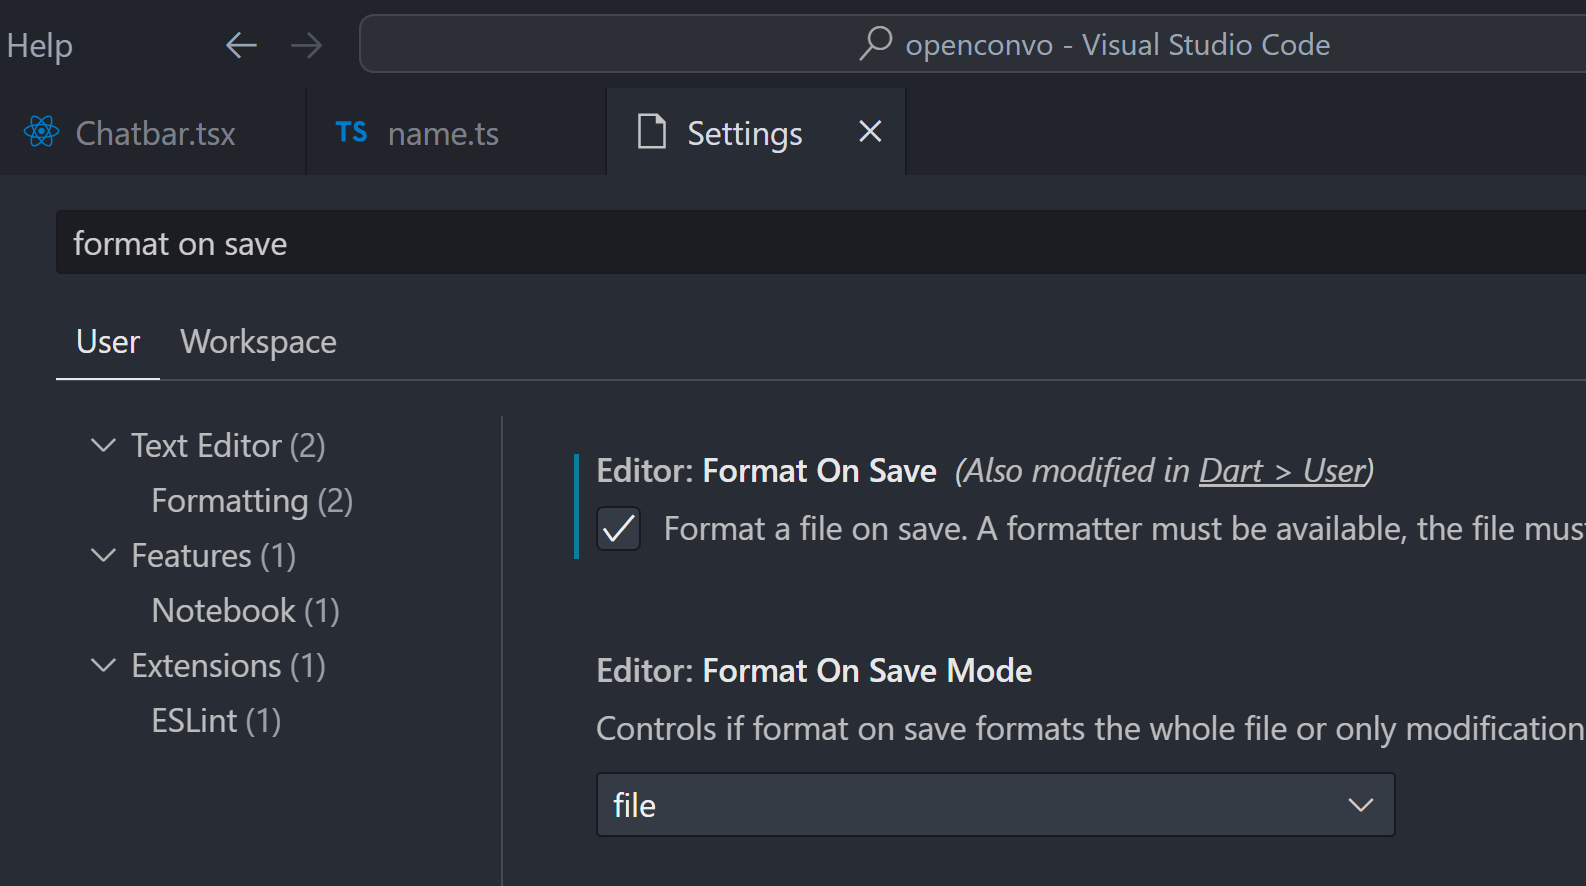Follow the Dart > User link

pos(1282,470)
